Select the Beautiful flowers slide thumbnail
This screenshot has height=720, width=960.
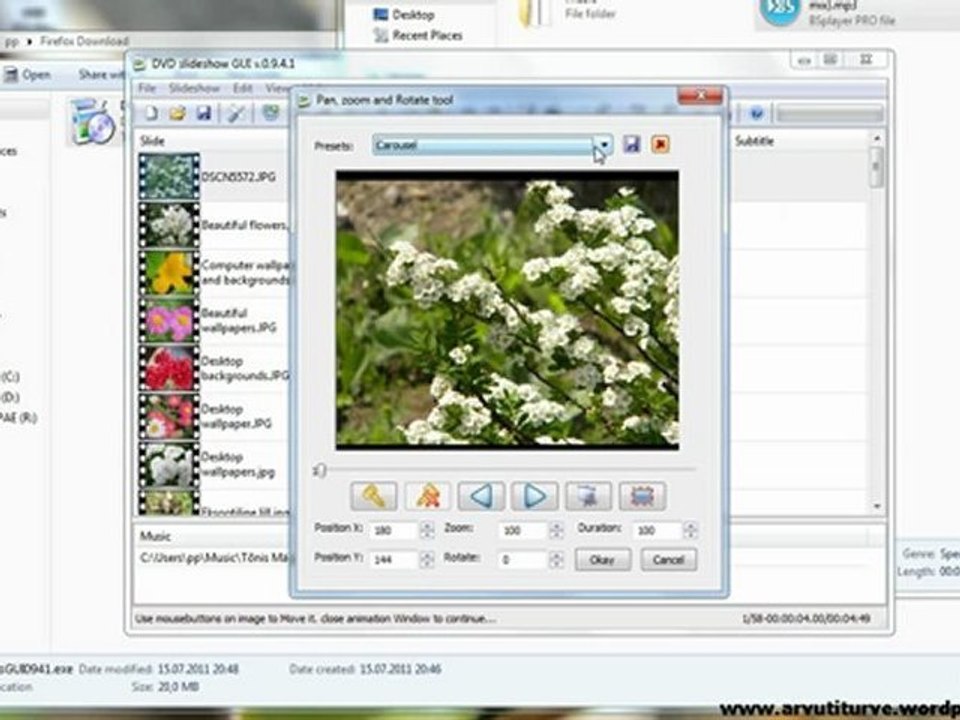[x=169, y=225]
